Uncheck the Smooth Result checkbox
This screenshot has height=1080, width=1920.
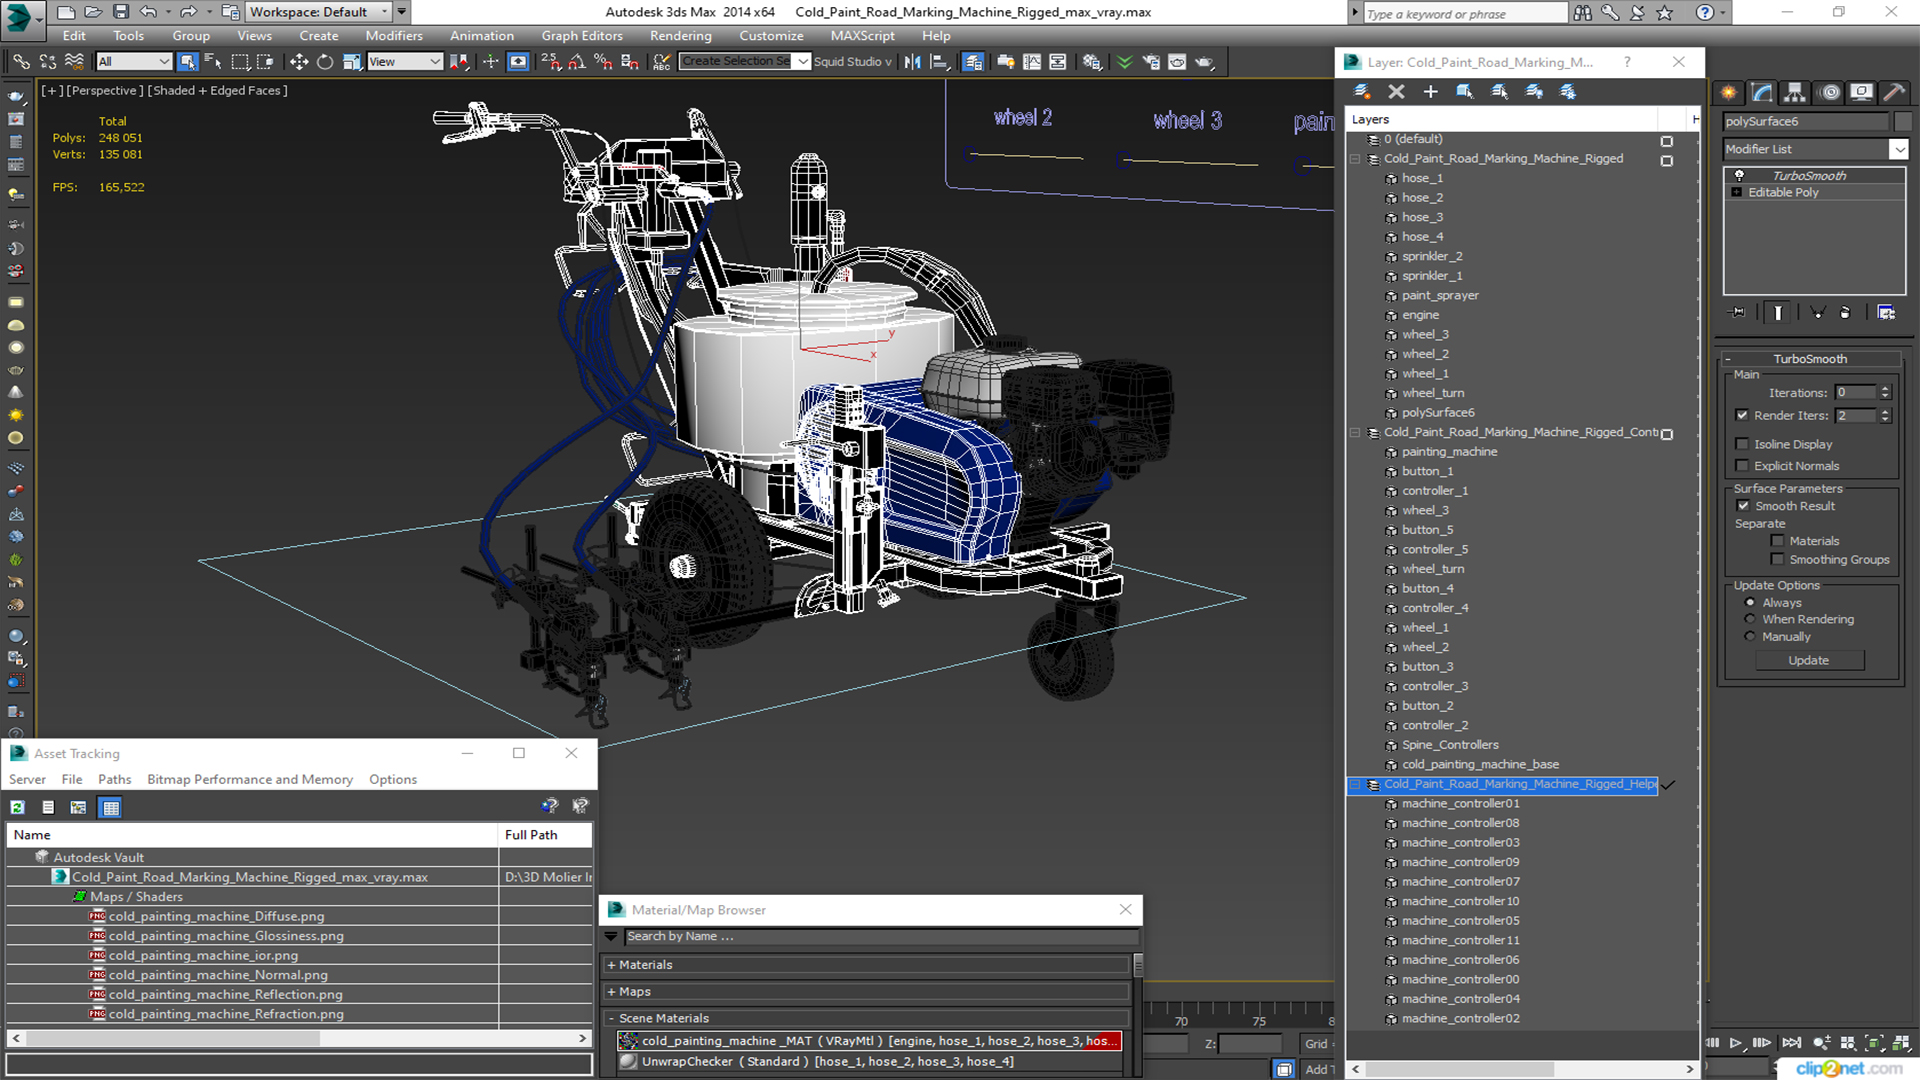1742,506
